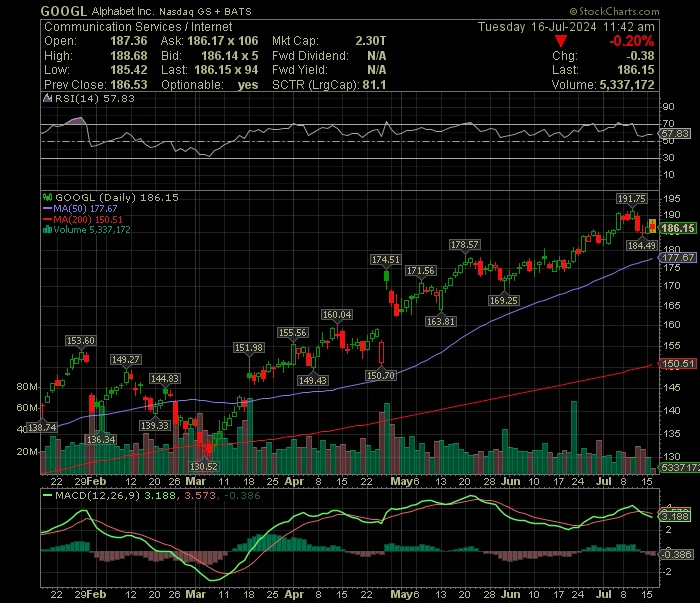700x603 pixels.
Task: Click the 136.34 low annotation
Action: coord(101,440)
